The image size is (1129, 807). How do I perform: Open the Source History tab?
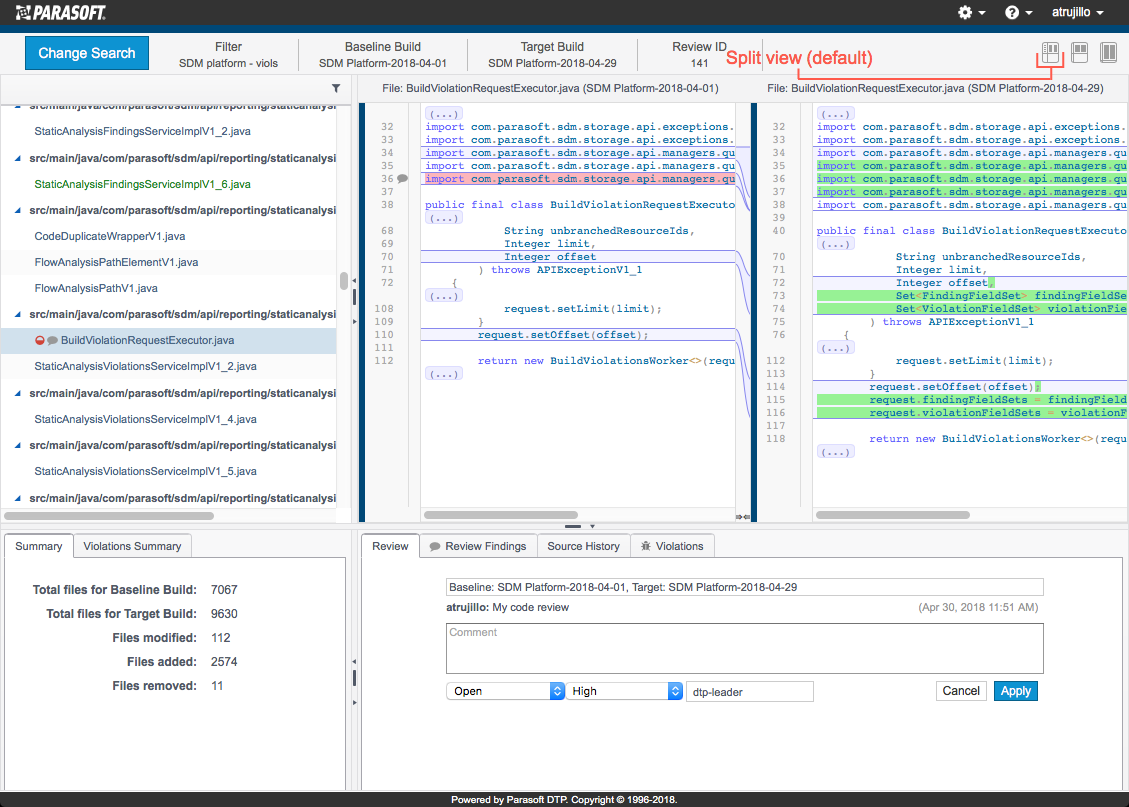pos(583,546)
